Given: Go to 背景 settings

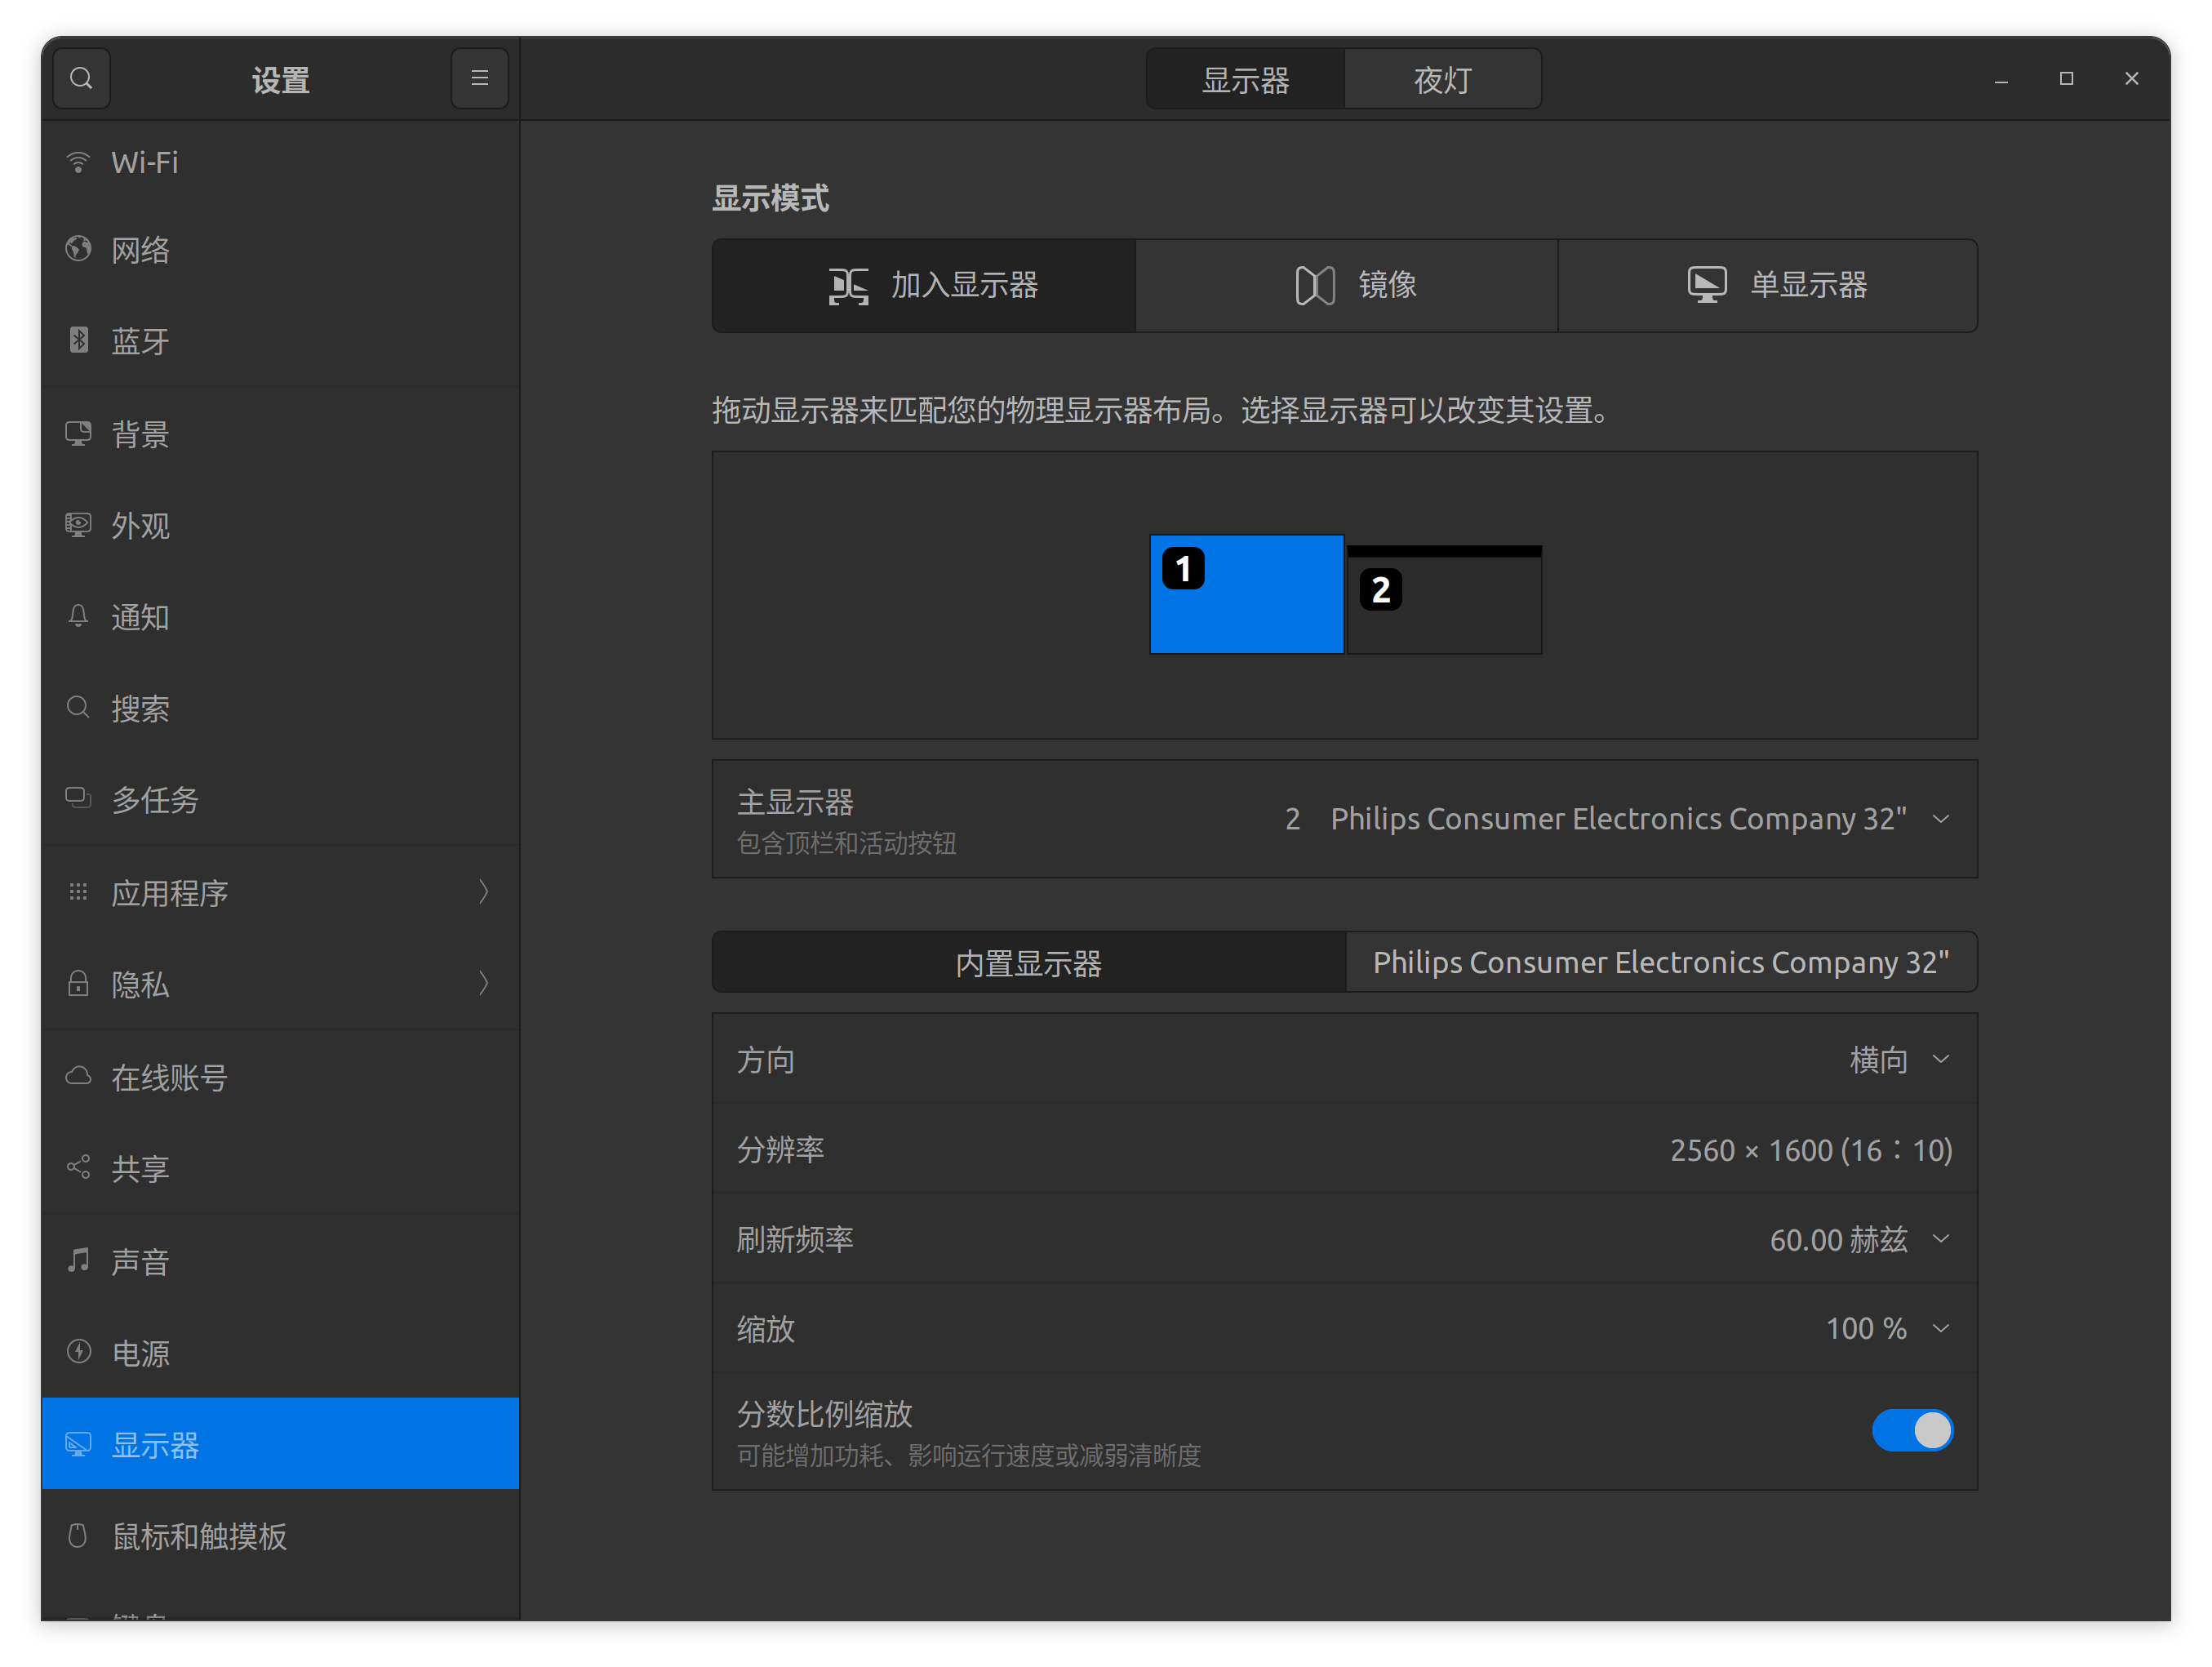Looking at the screenshot, I should click(280, 434).
